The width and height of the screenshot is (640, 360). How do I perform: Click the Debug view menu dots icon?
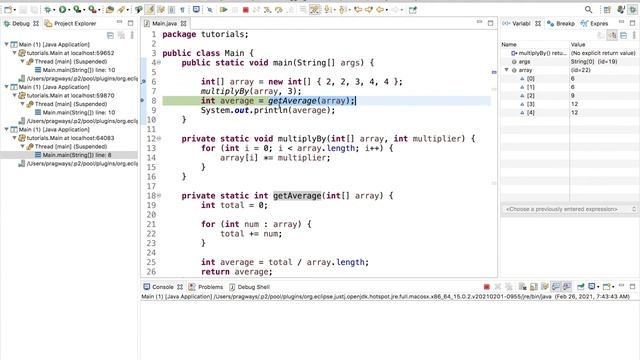132,36
